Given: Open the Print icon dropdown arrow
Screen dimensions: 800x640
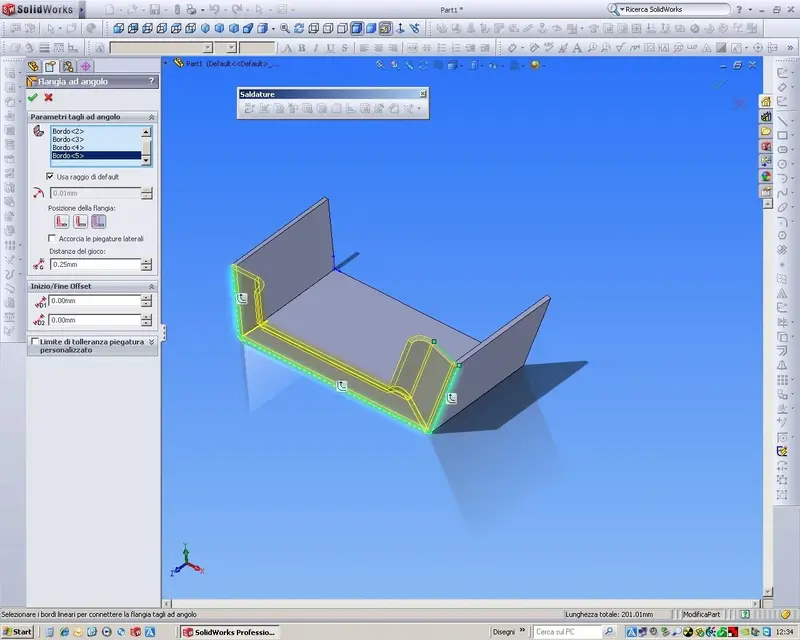Looking at the screenshot, I should 202,10.
